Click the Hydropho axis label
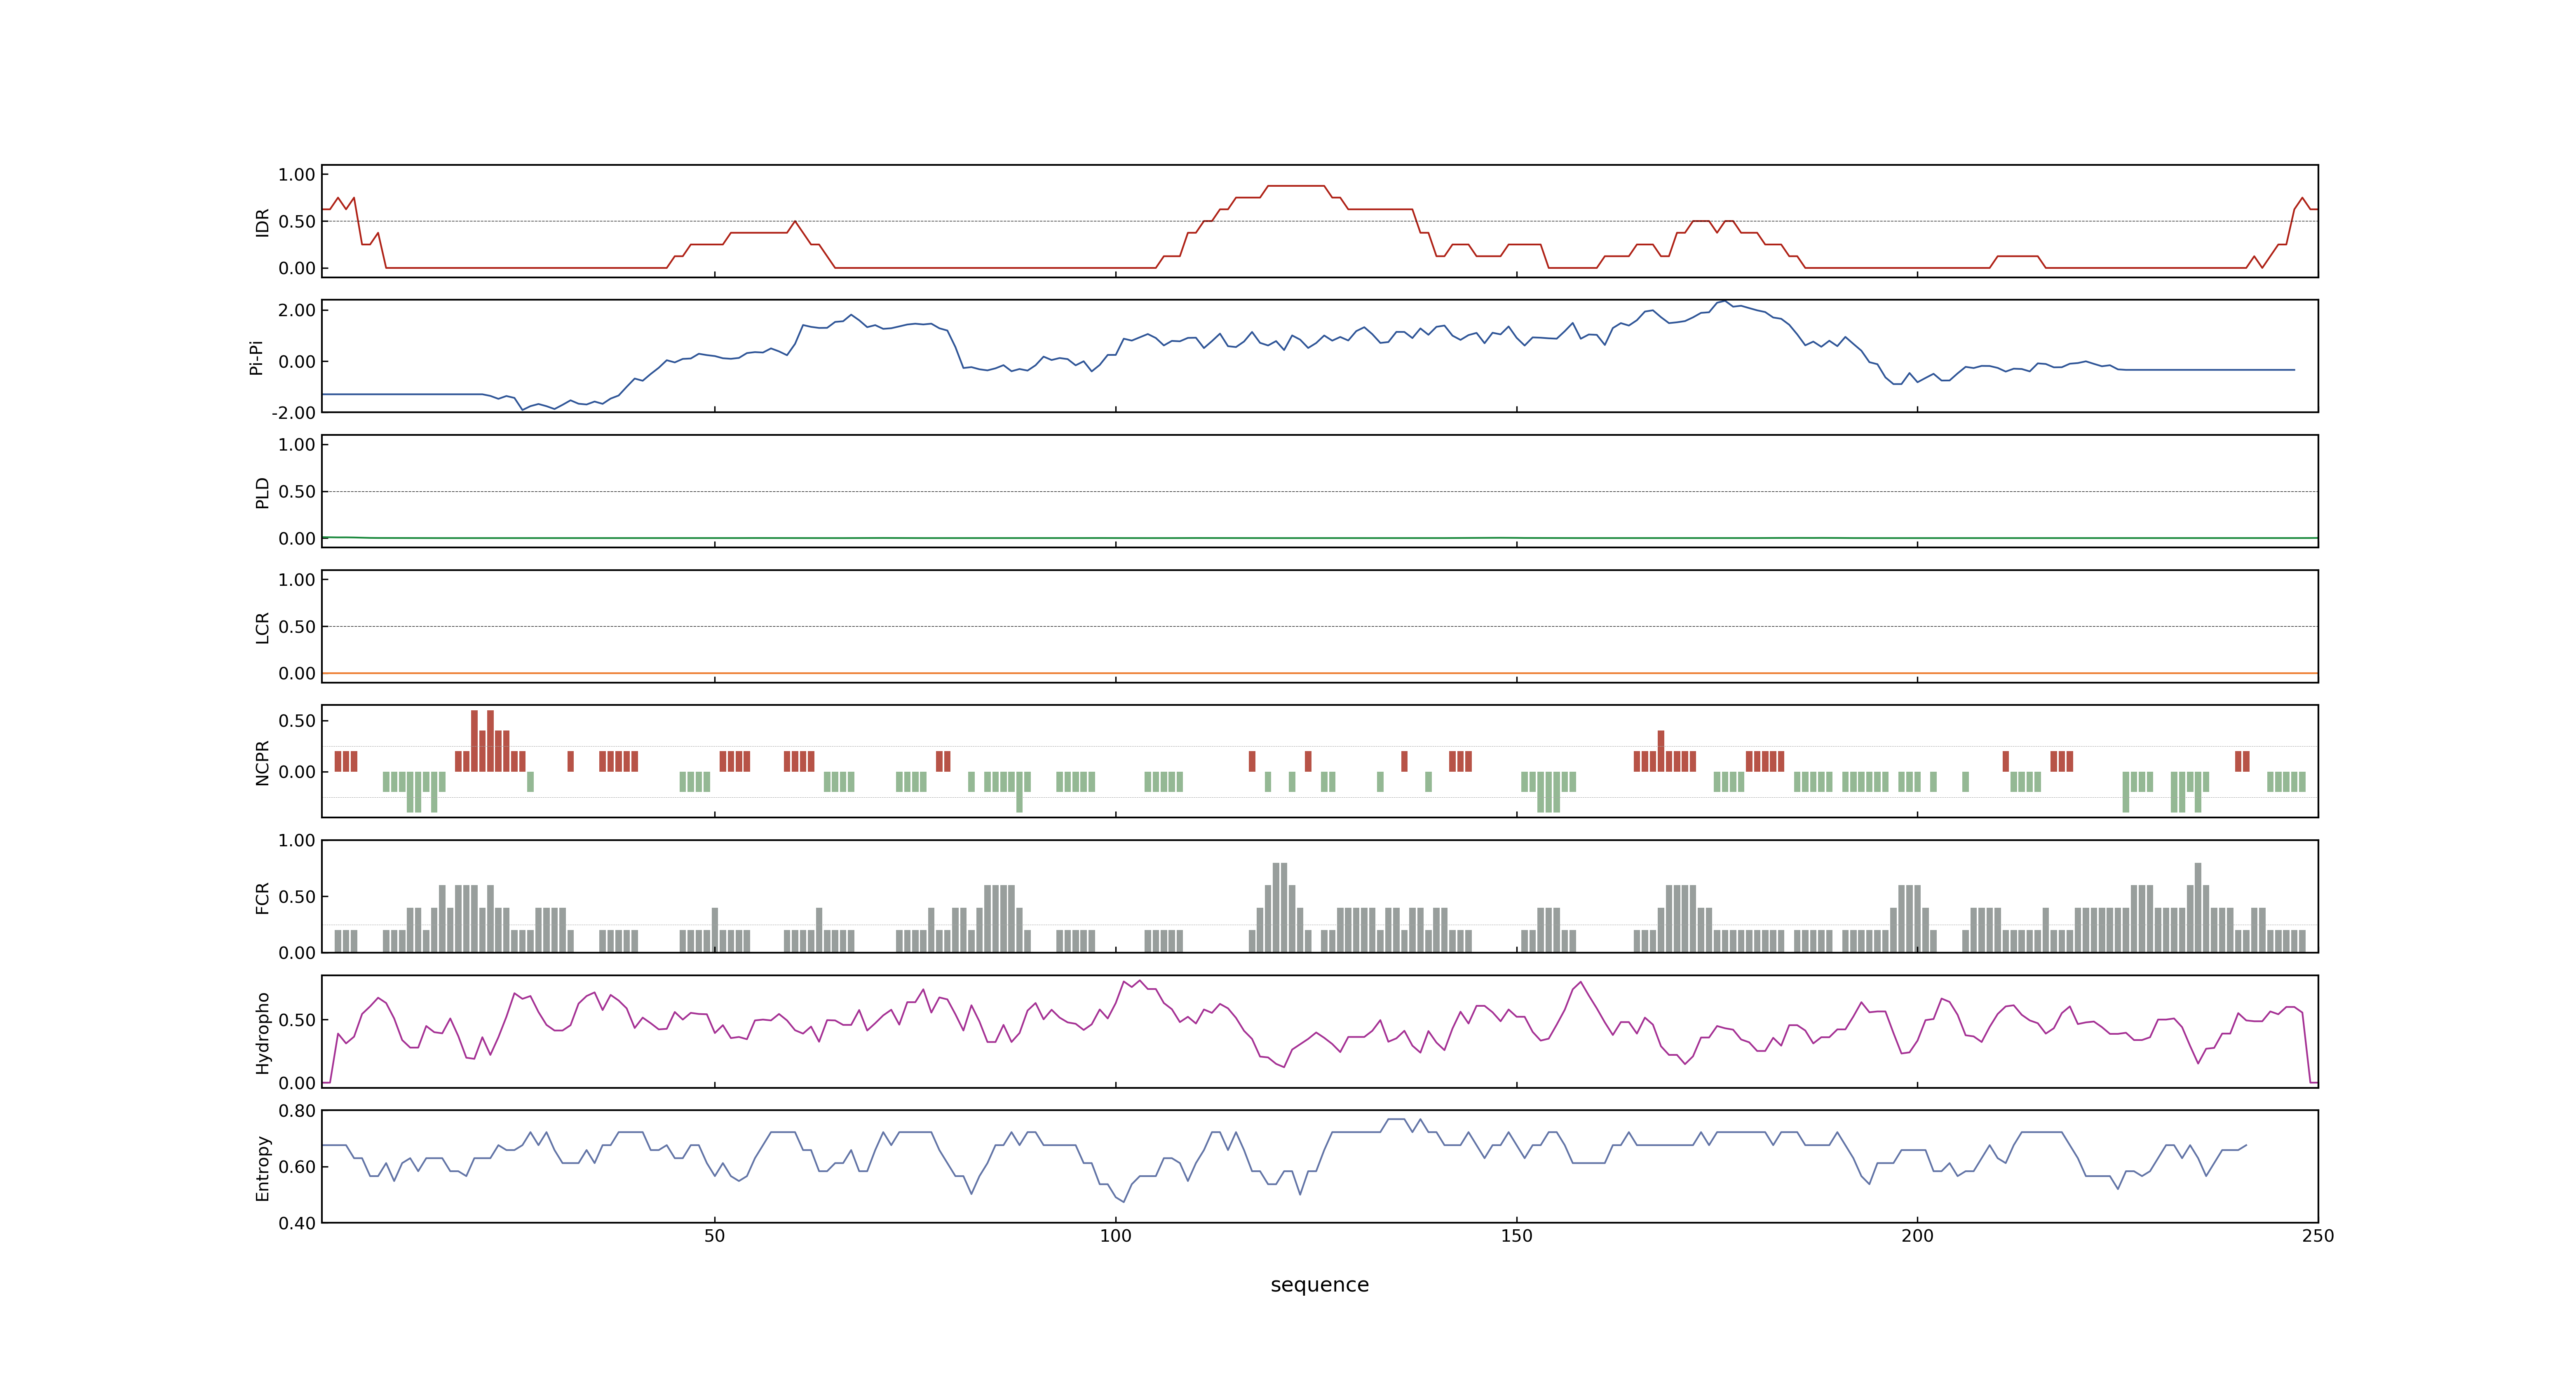 pyautogui.click(x=262, y=1033)
